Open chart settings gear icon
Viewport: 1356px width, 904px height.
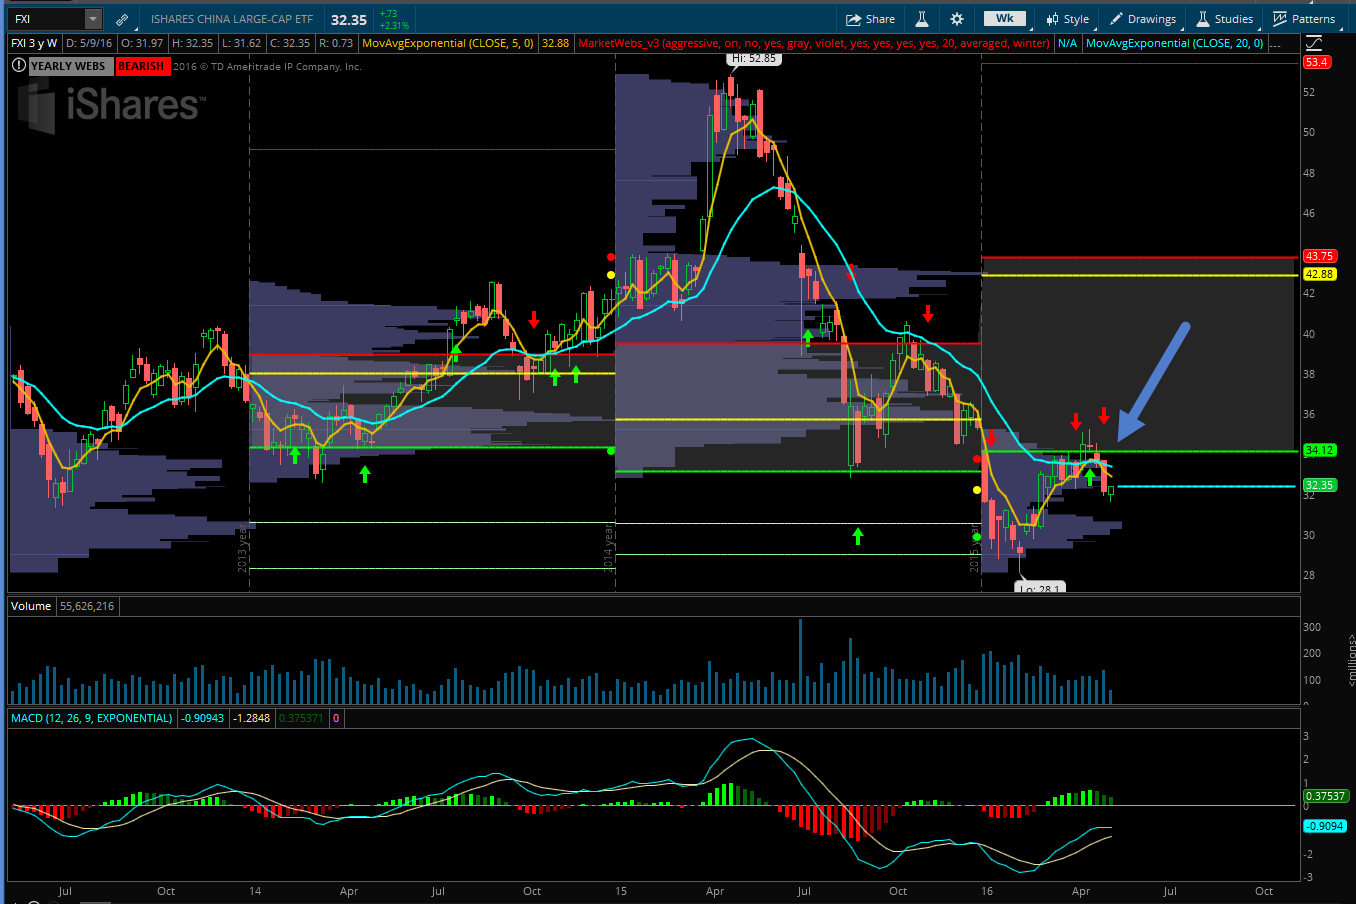tap(957, 19)
